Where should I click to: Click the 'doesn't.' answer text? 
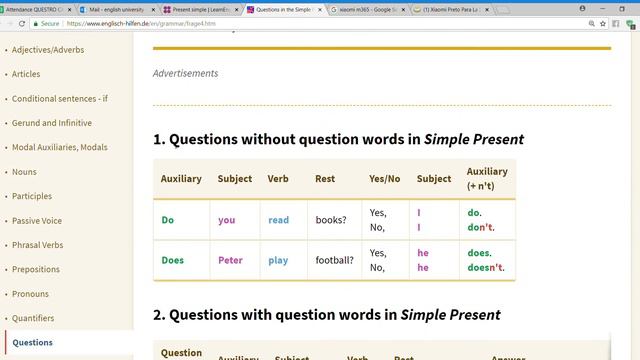click(486, 268)
